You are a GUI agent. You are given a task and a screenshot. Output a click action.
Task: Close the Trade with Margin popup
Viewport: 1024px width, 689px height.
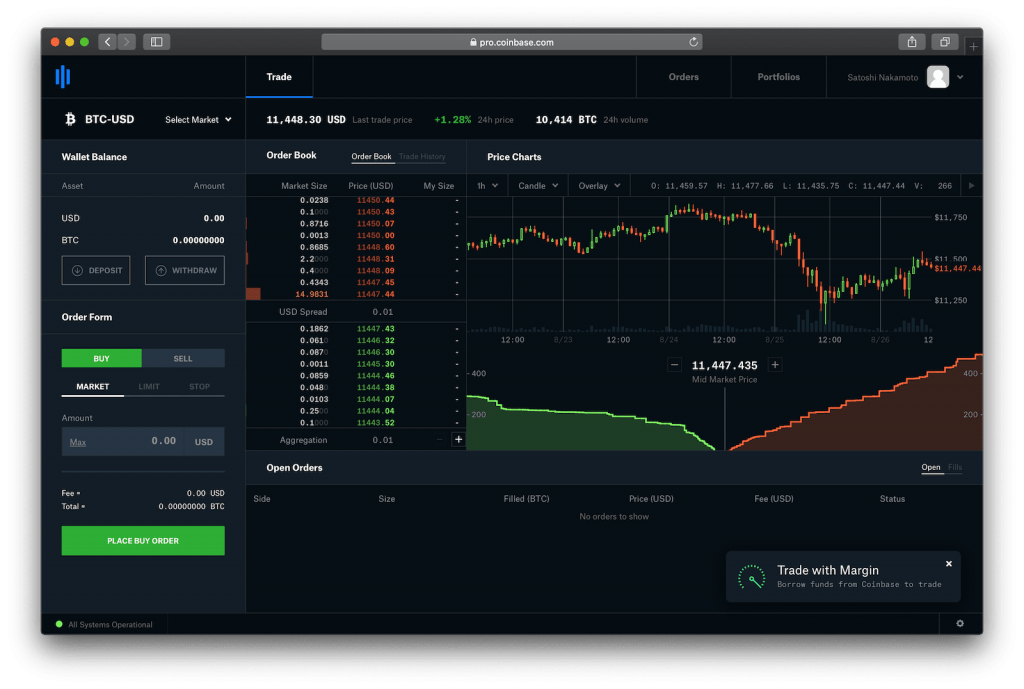948,563
